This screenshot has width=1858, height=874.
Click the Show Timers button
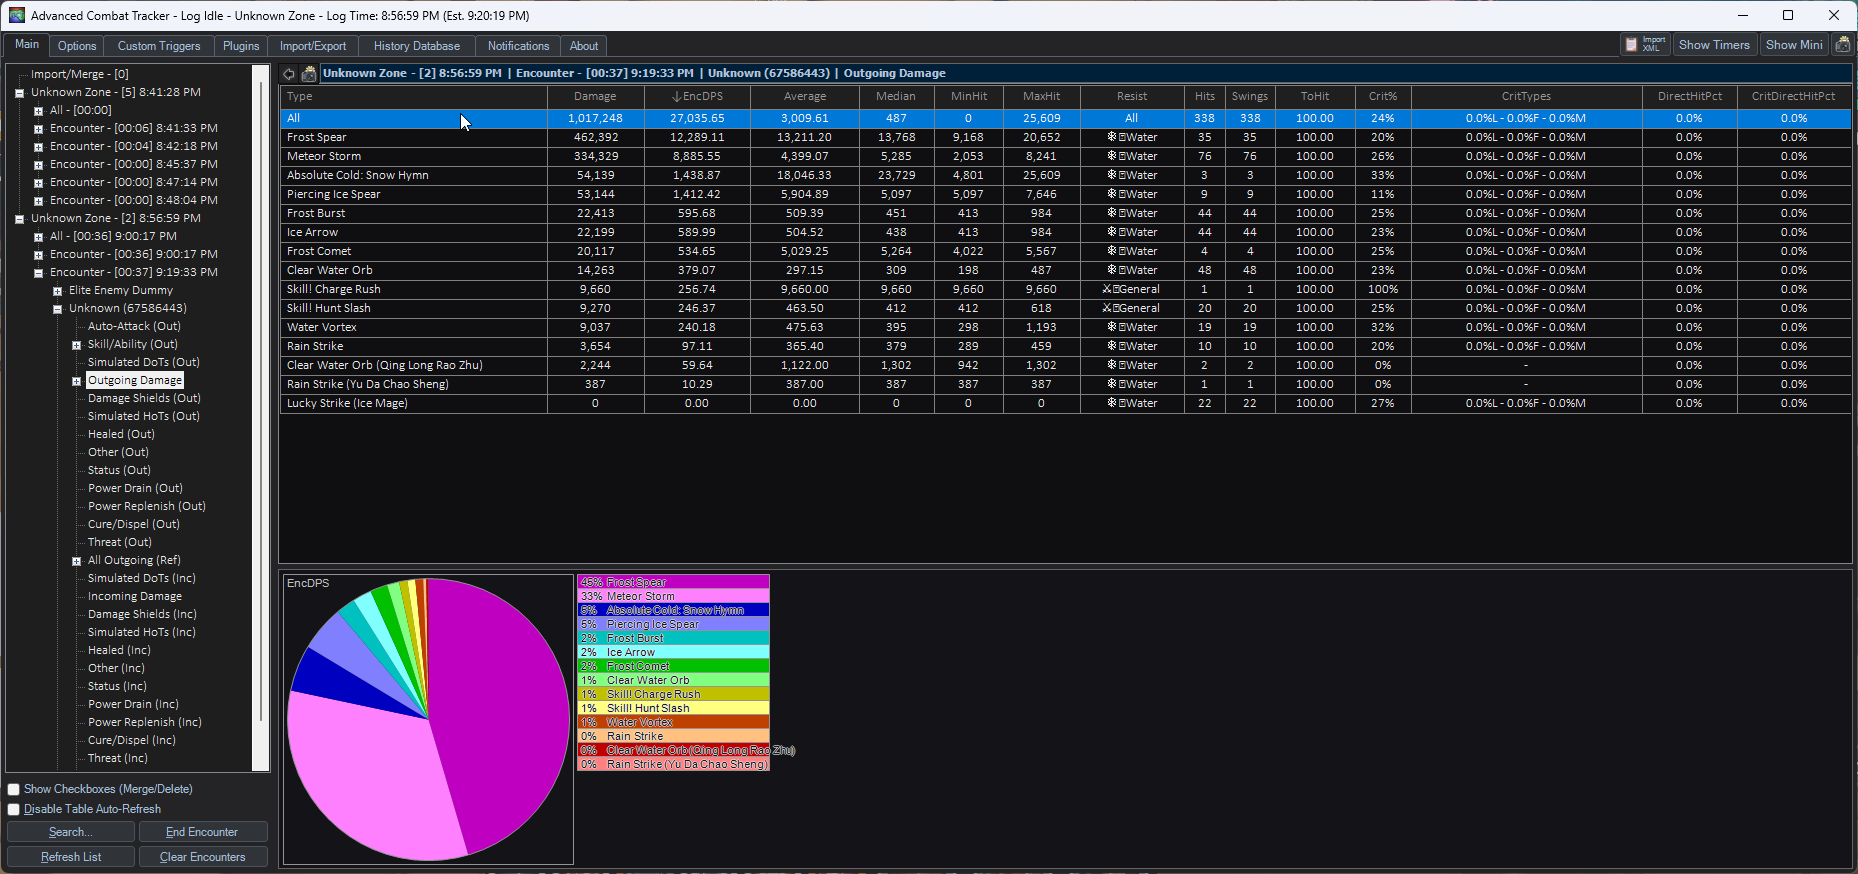tap(1713, 45)
